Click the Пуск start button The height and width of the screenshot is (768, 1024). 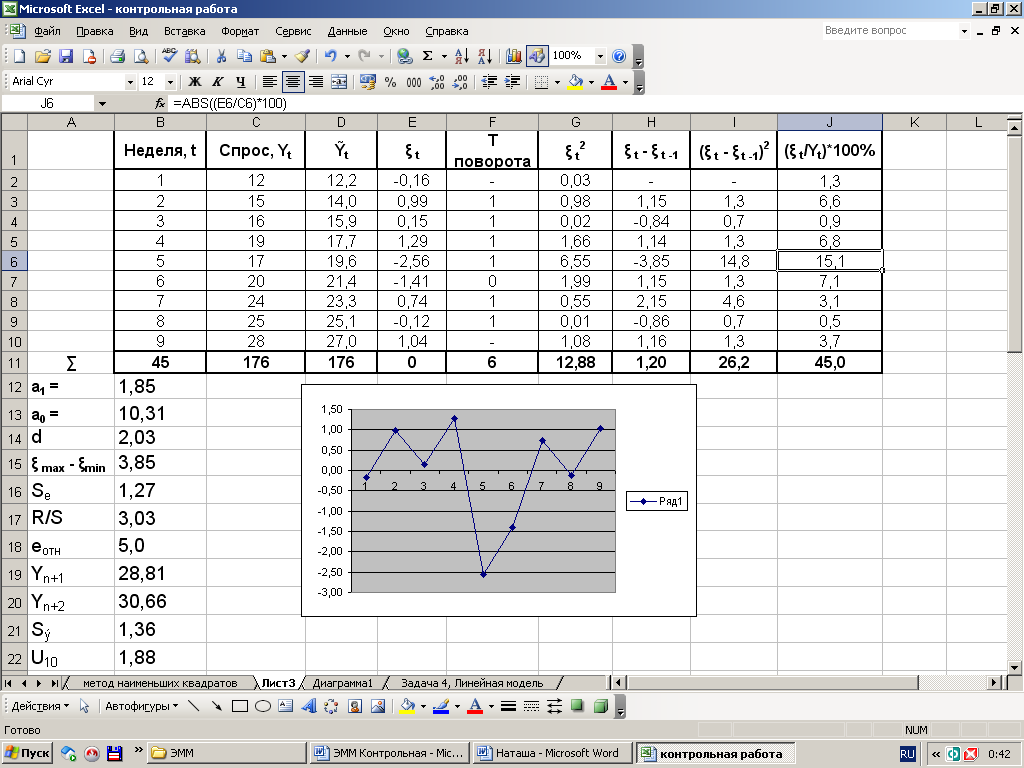tap(28, 753)
